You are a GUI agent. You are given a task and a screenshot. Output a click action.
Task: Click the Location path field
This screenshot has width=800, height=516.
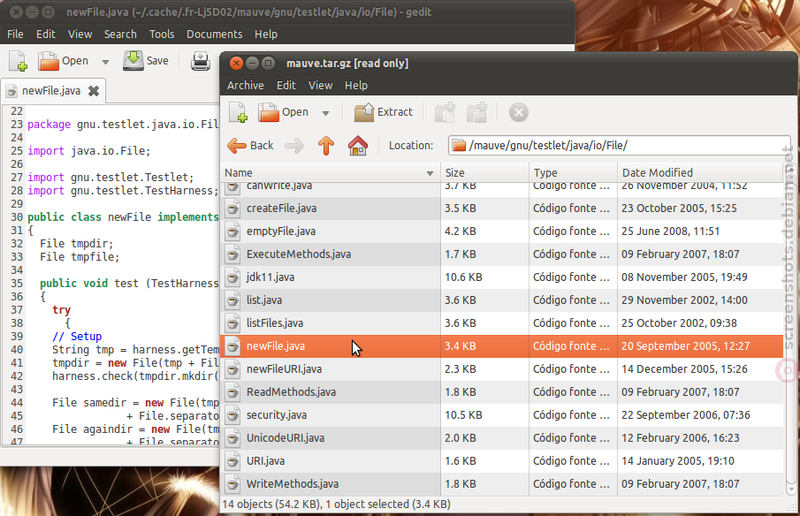619,145
